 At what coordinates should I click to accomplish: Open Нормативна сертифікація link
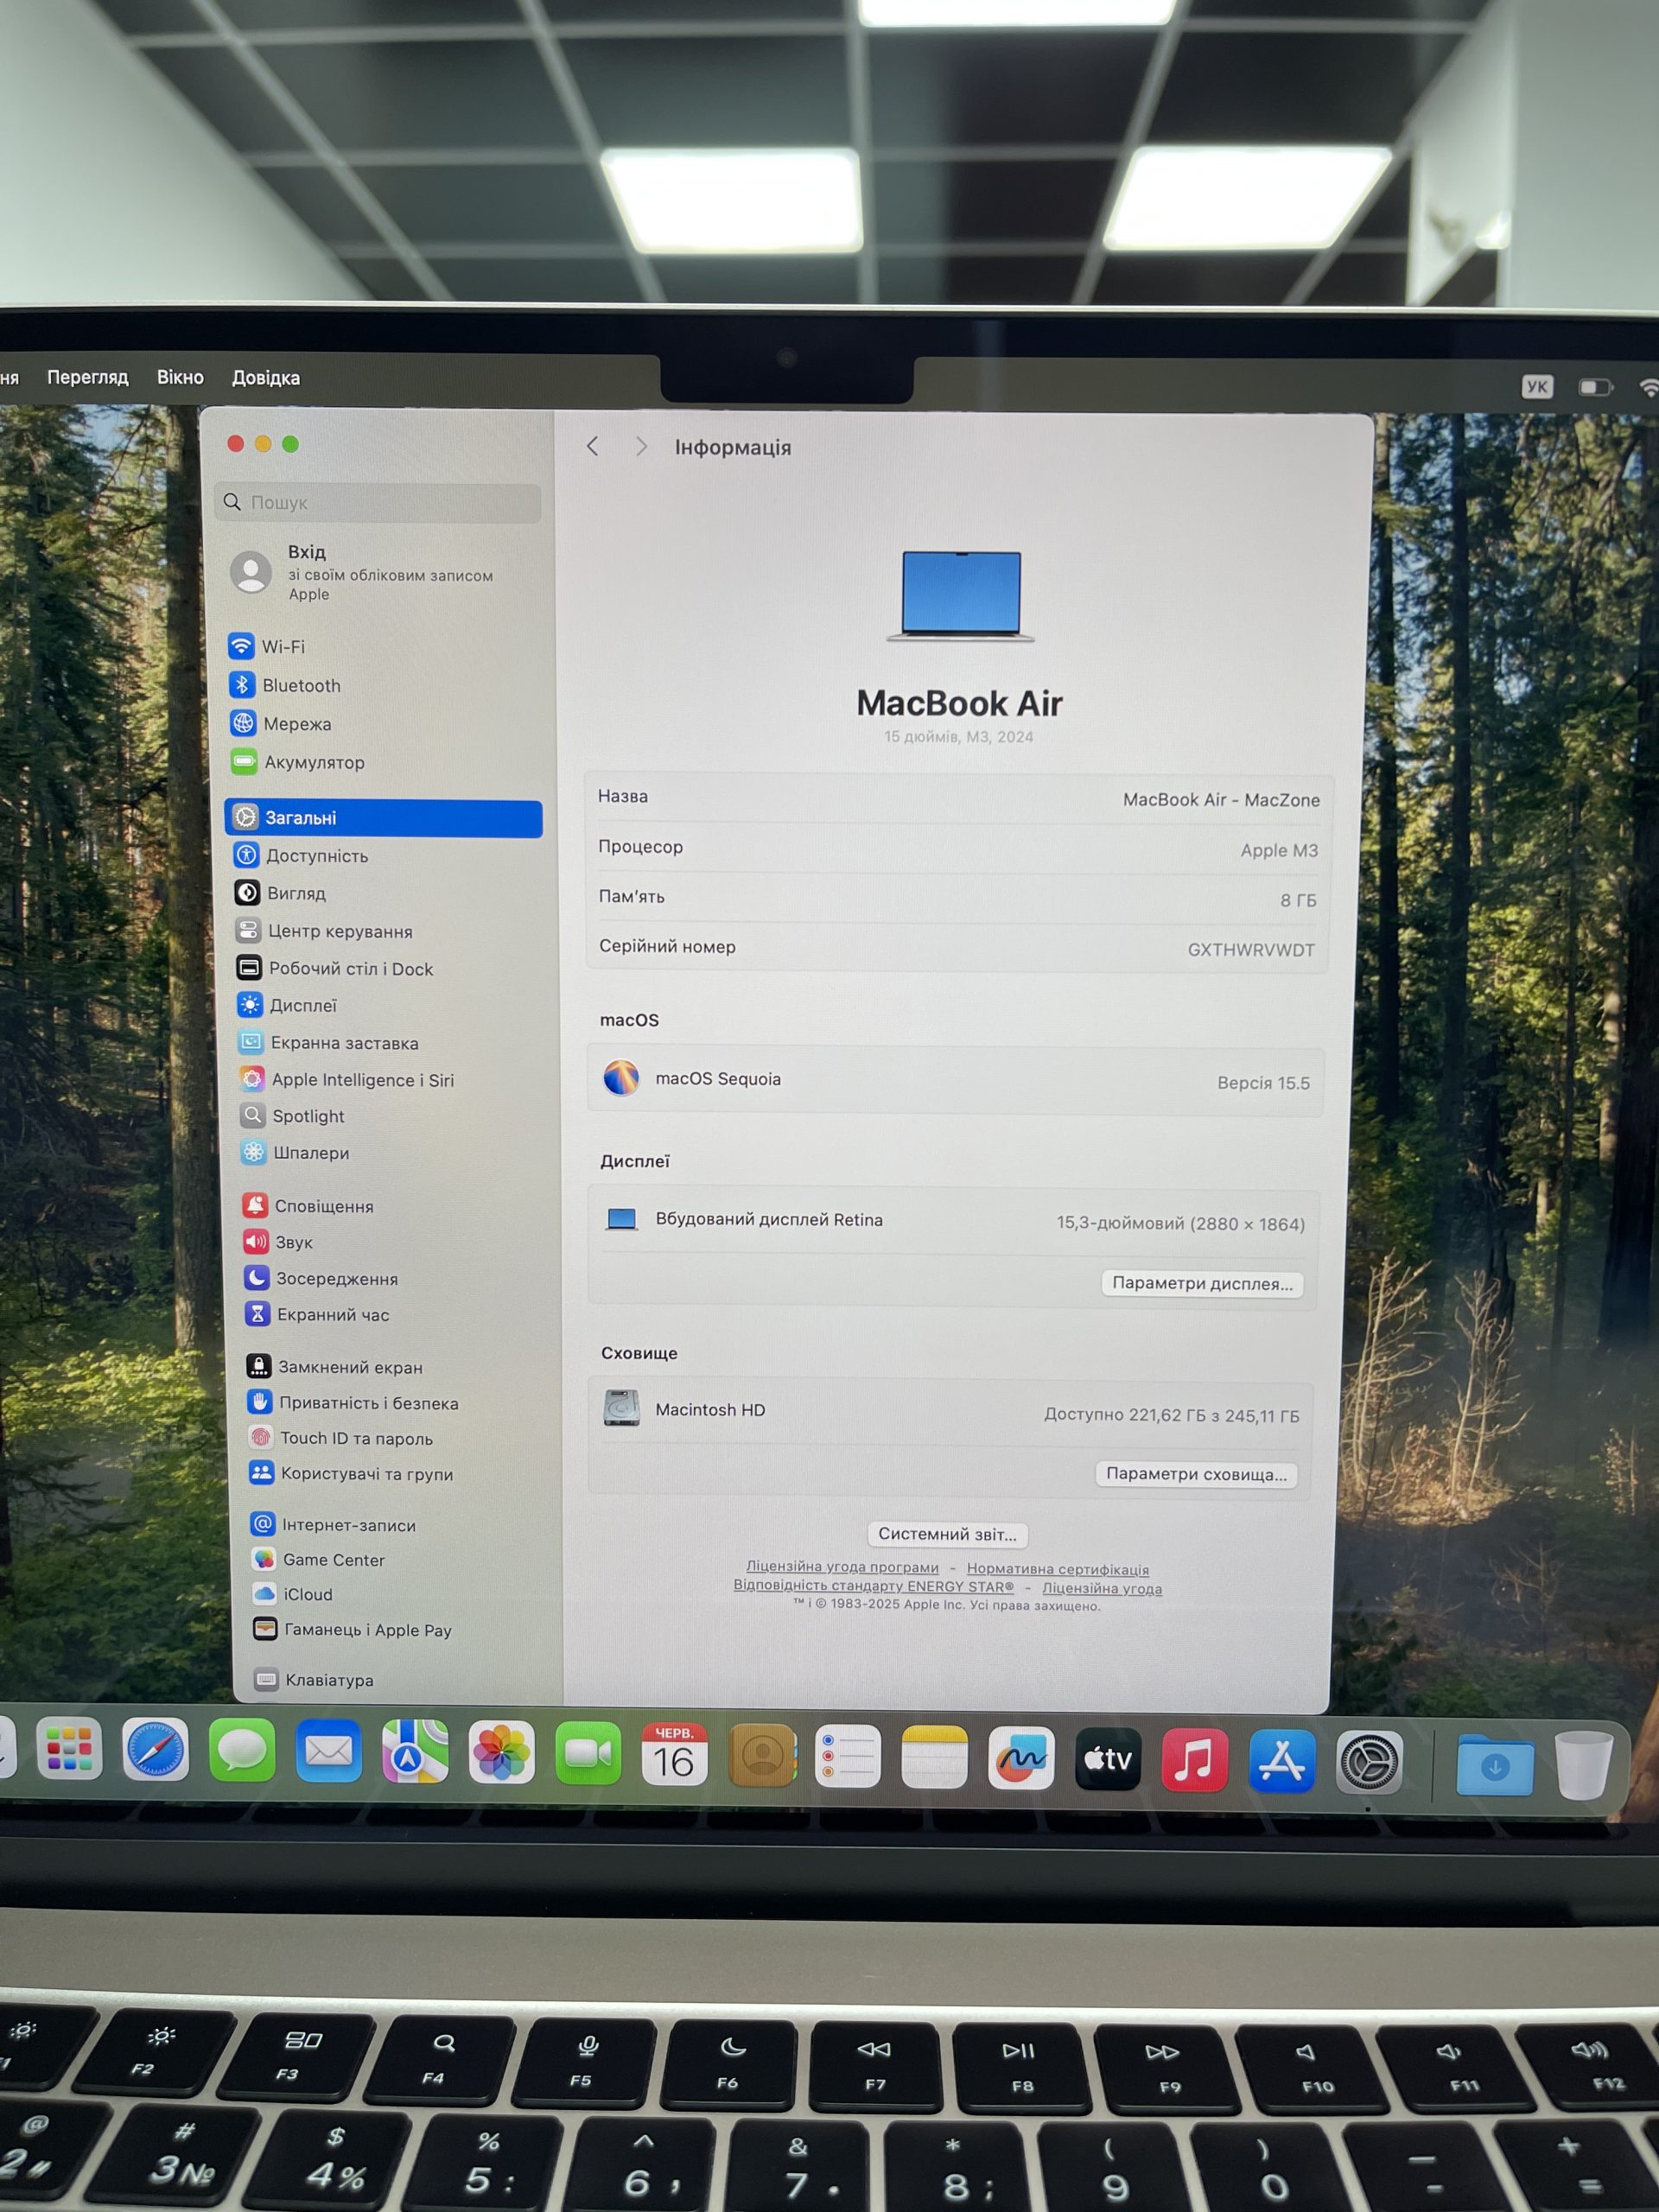pos(1057,1570)
